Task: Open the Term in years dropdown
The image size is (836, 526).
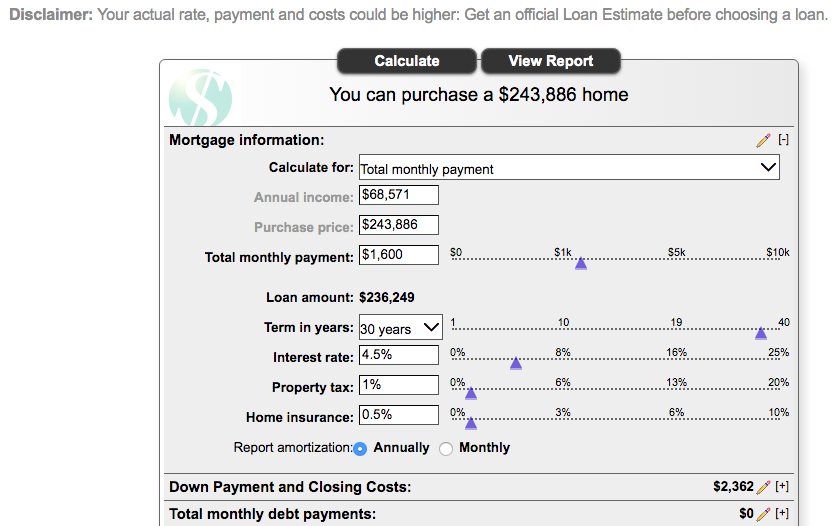Action: [400, 328]
